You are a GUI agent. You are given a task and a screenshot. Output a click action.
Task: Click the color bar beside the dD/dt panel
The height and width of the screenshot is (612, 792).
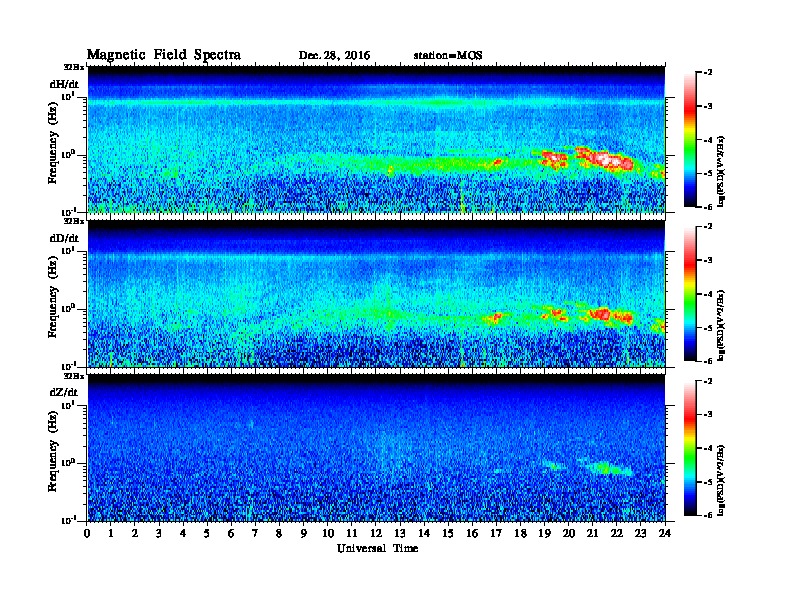(x=690, y=294)
